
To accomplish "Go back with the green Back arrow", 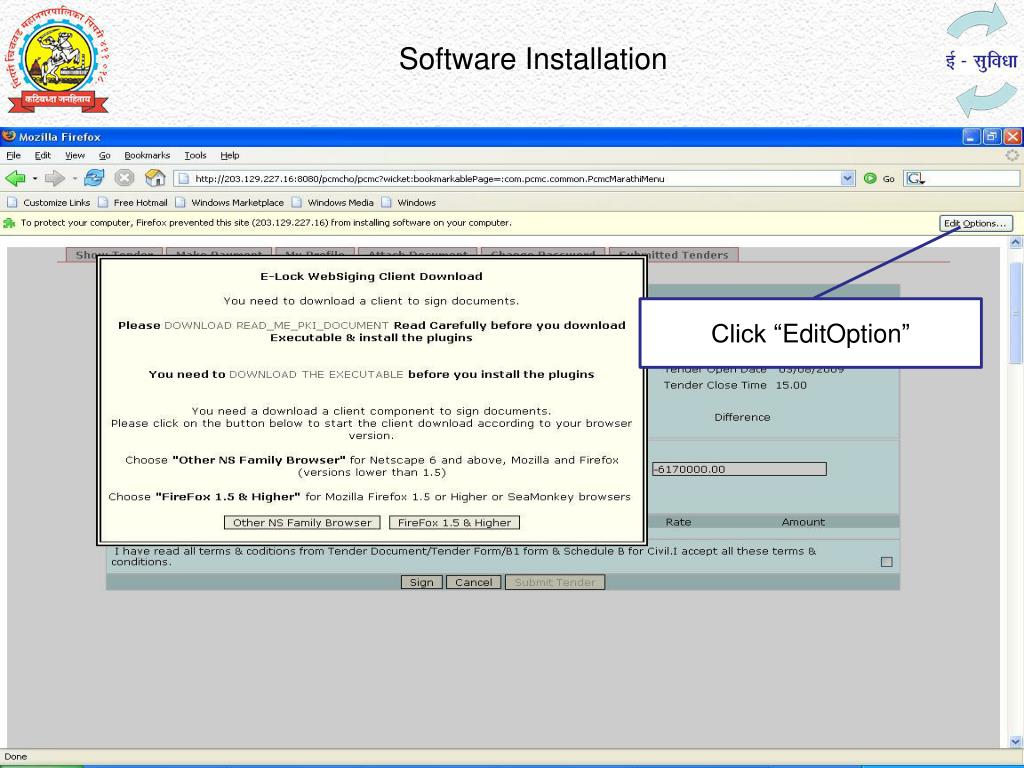I will point(15,178).
